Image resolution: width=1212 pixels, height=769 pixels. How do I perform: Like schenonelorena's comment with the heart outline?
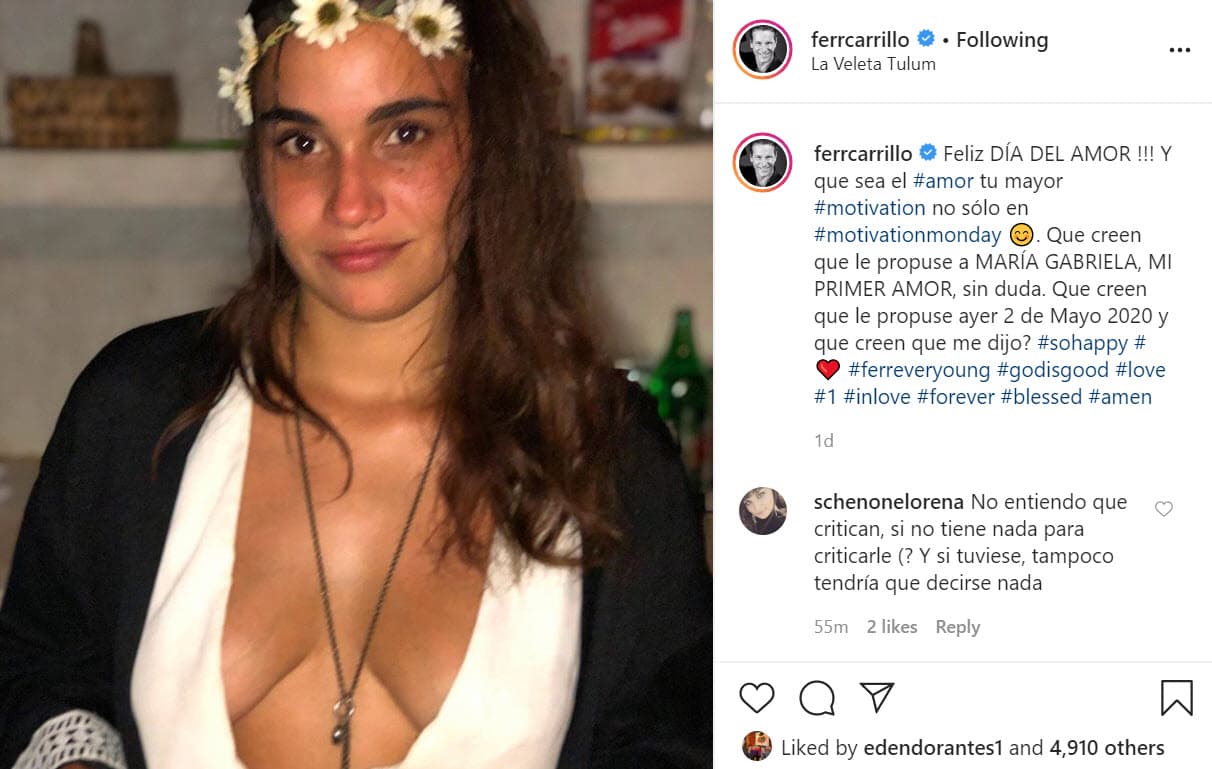[x=1163, y=508]
